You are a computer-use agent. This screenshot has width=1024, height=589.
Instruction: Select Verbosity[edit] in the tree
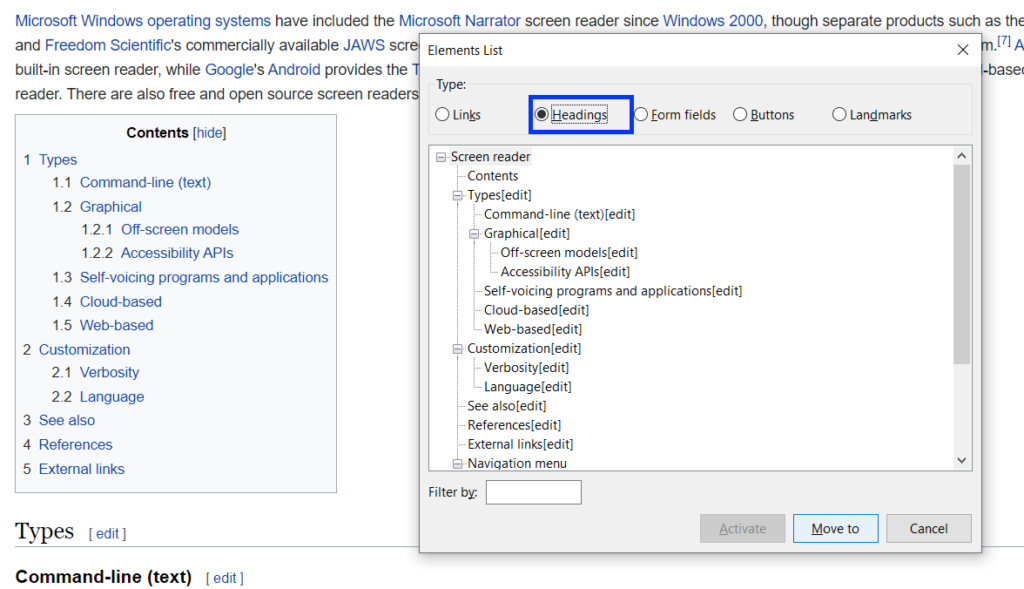[526, 368]
